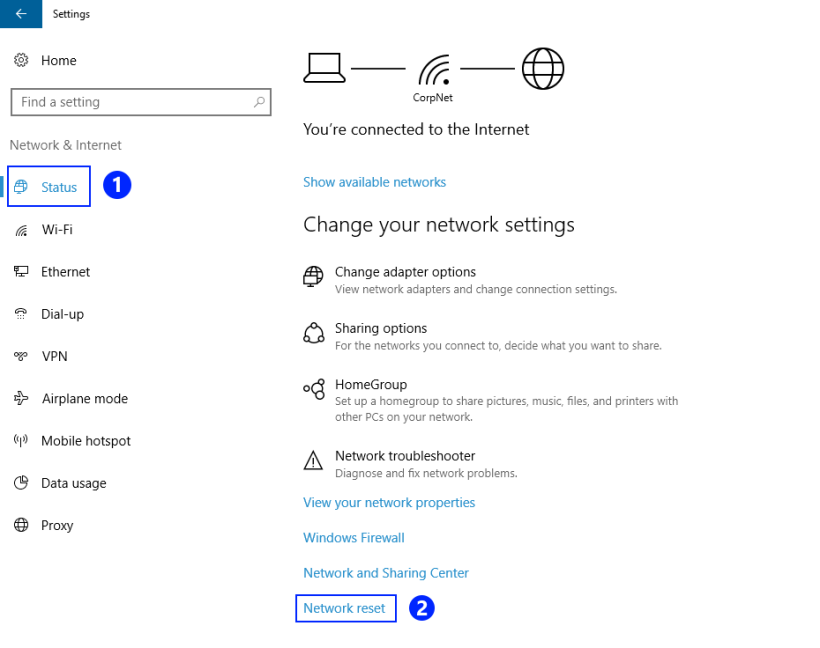Select Dial-up in the sidebar
The width and height of the screenshot is (820, 648).
[x=62, y=314]
